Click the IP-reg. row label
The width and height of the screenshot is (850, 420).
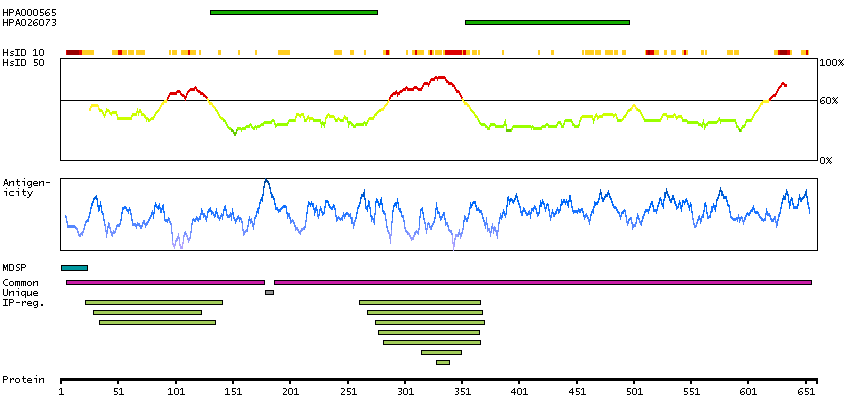point(22,302)
